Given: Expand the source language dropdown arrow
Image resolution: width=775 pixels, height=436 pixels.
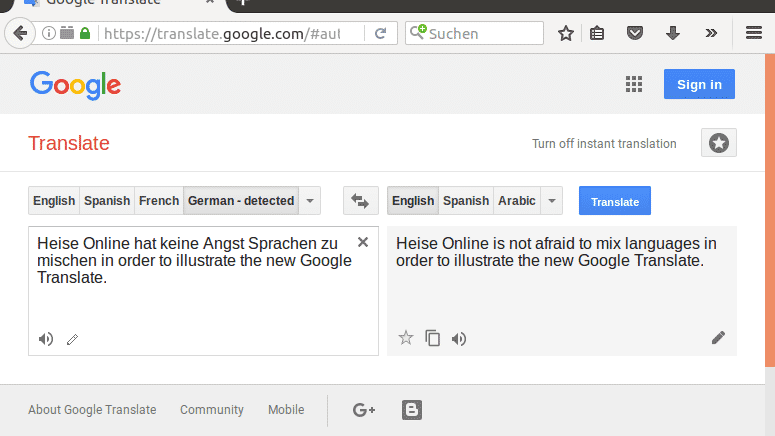Looking at the screenshot, I should 310,201.
